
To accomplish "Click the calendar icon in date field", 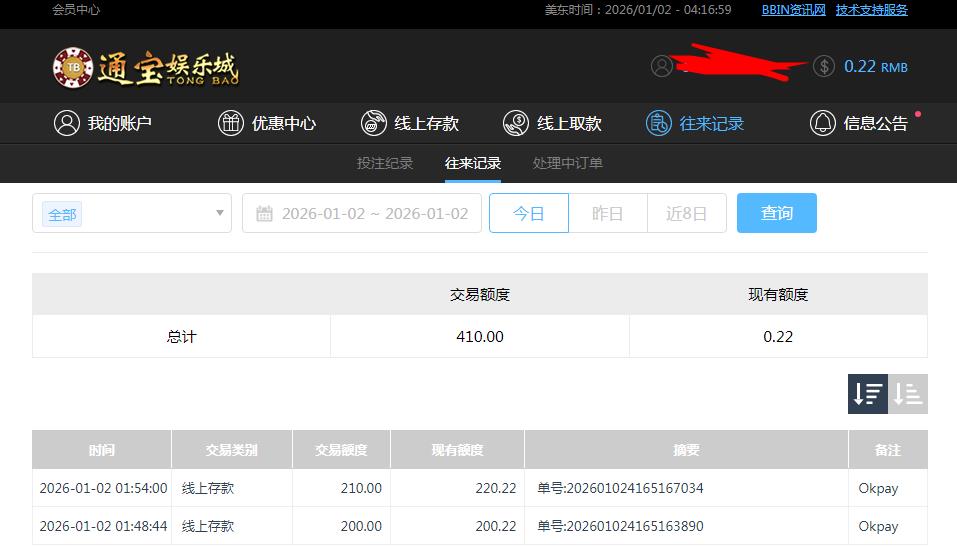I will pos(264,214).
